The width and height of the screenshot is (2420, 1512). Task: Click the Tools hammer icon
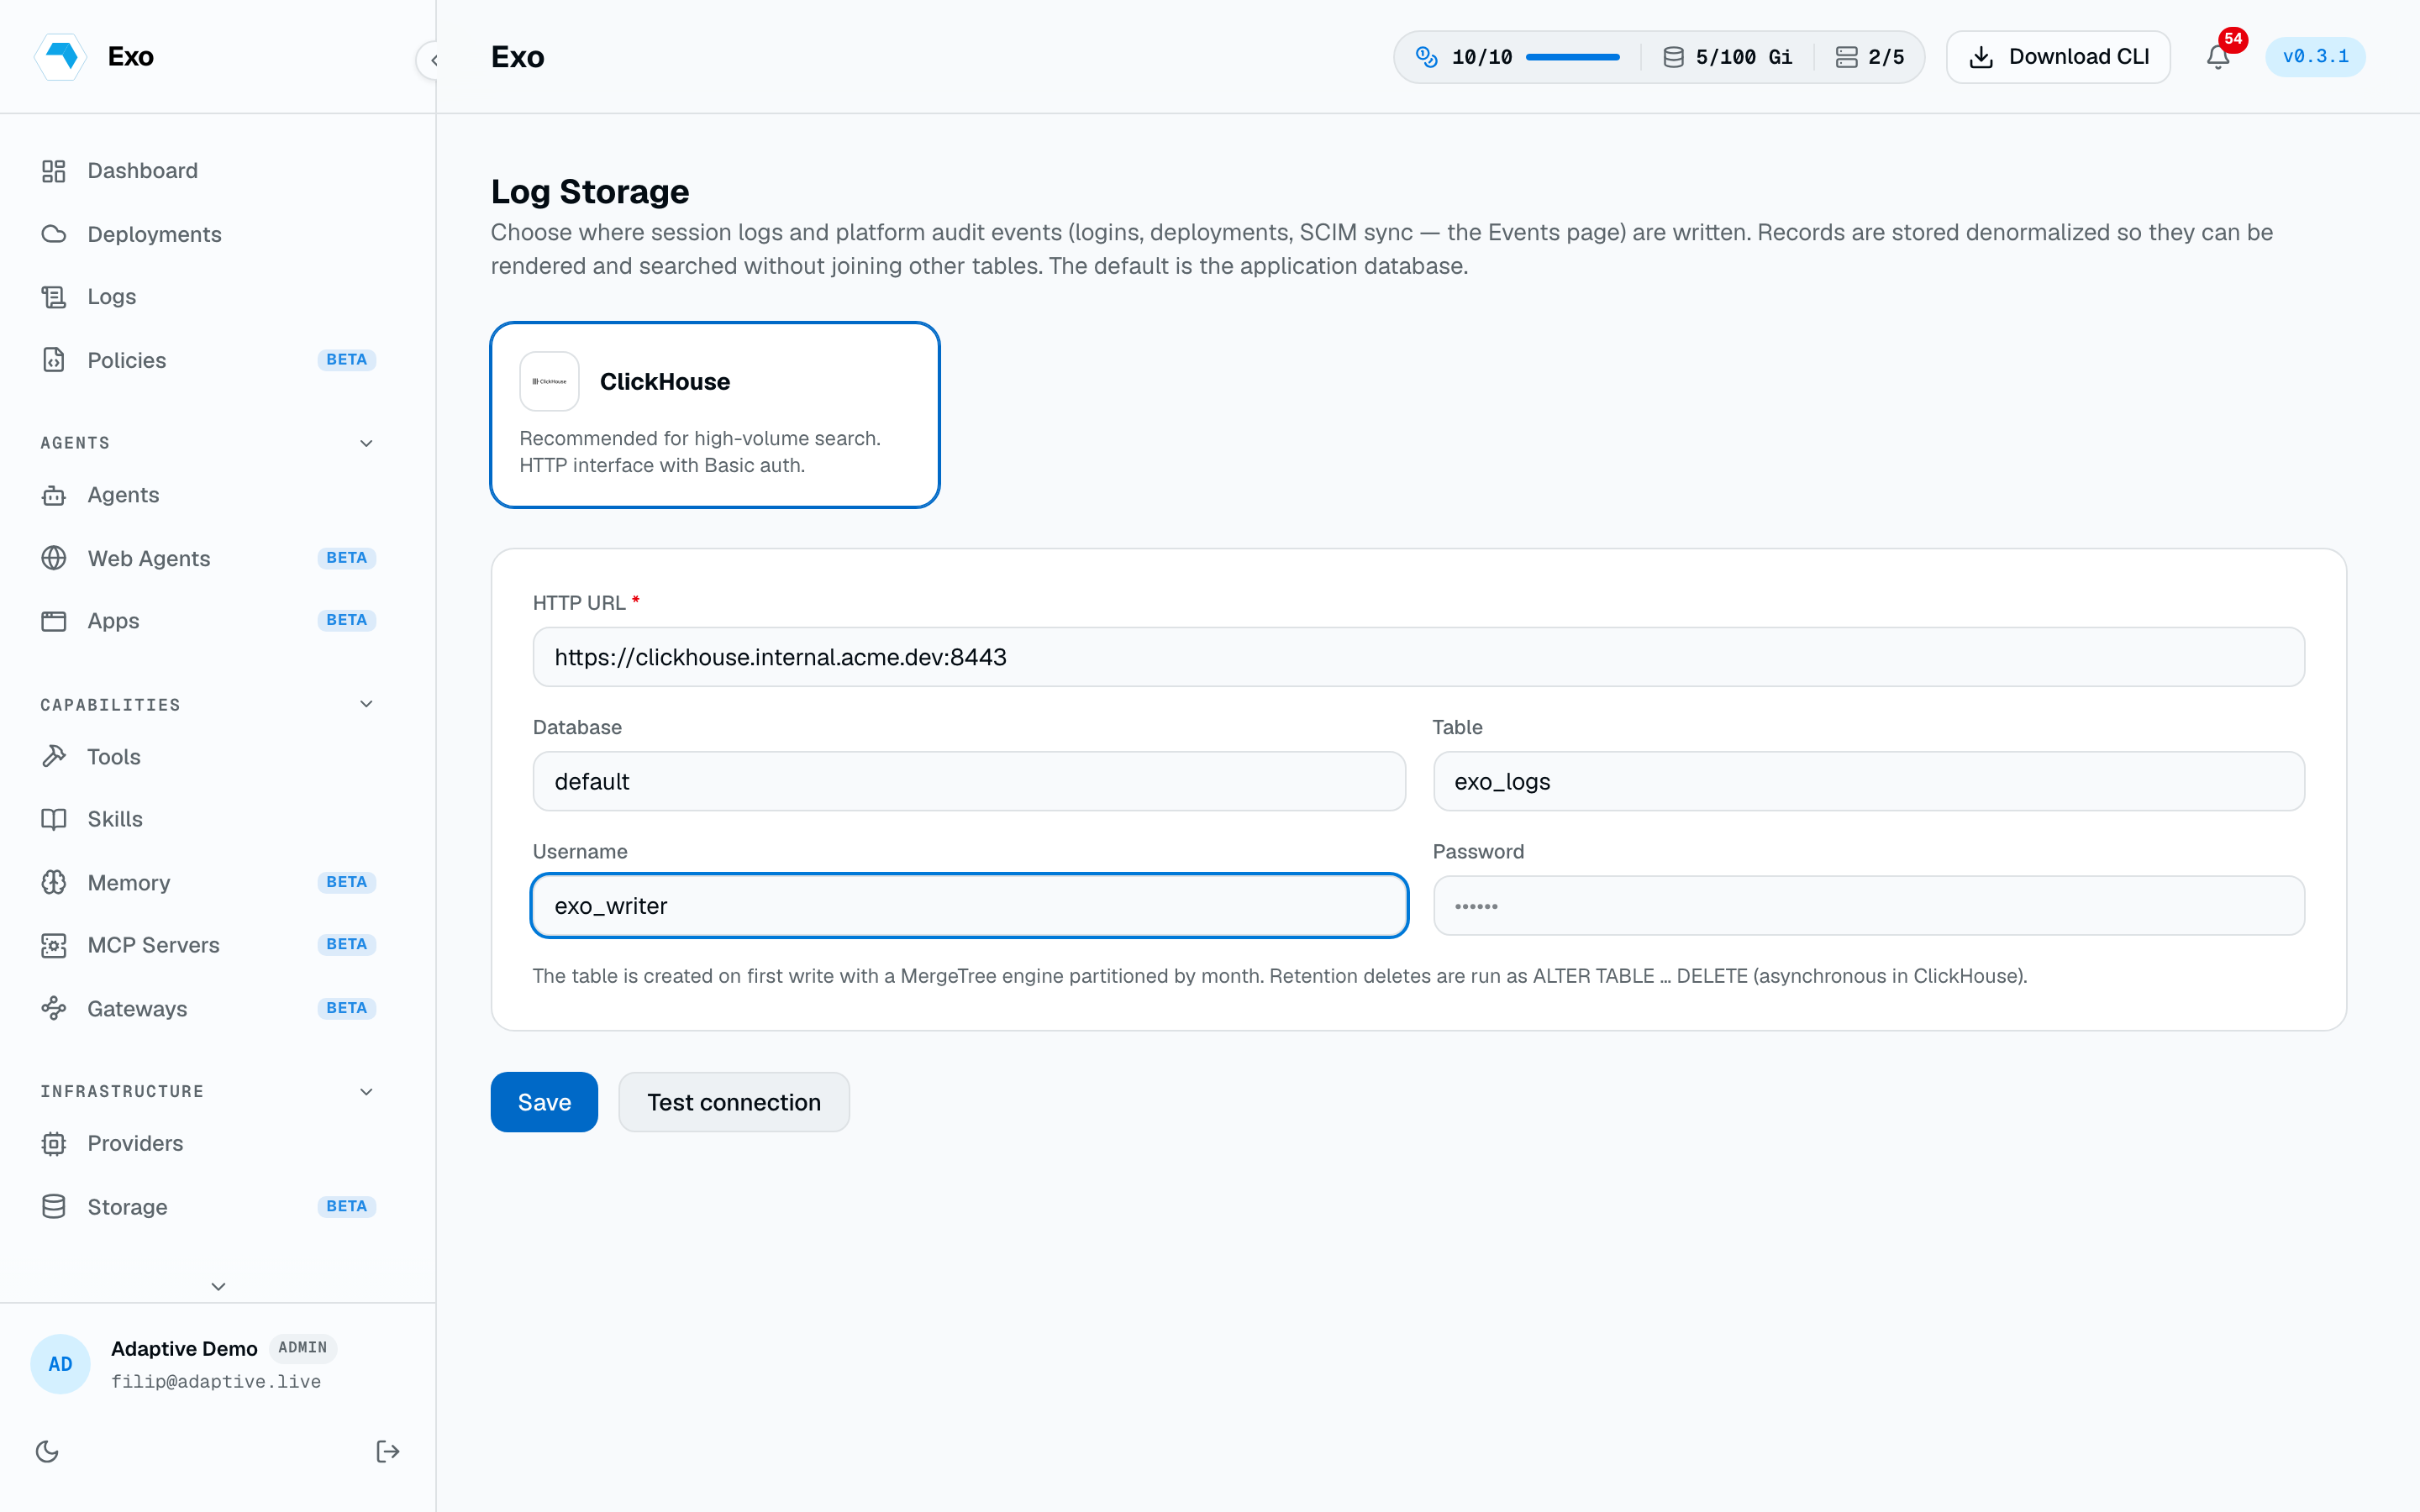pyautogui.click(x=54, y=757)
